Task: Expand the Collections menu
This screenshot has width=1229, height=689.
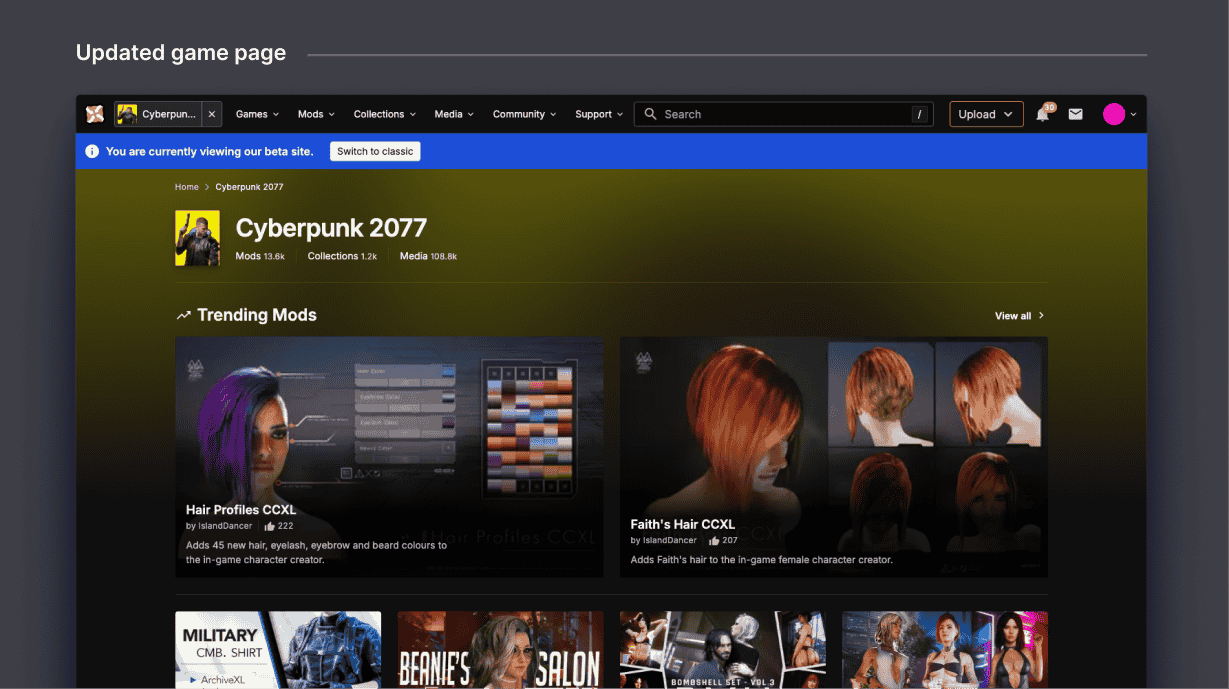Action: [x=385, y=114]
